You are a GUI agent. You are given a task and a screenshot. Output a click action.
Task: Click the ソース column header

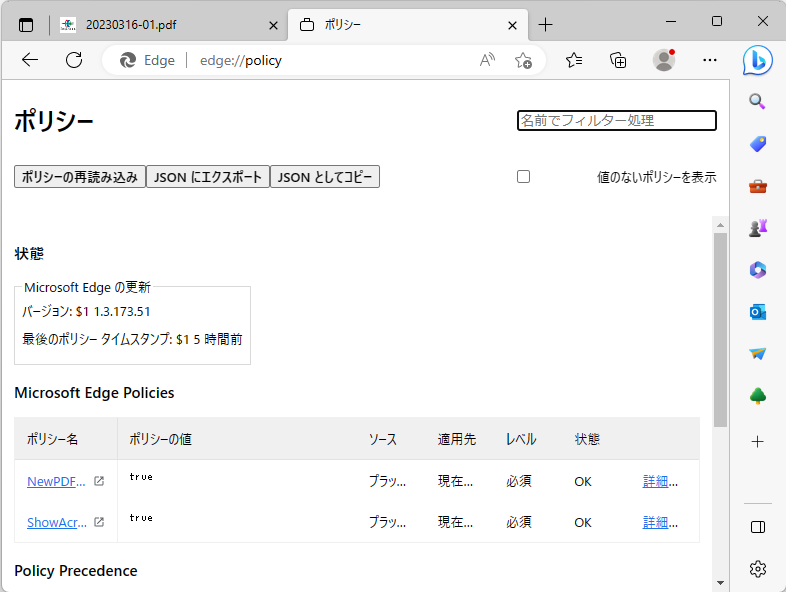(x=383, y=440)
